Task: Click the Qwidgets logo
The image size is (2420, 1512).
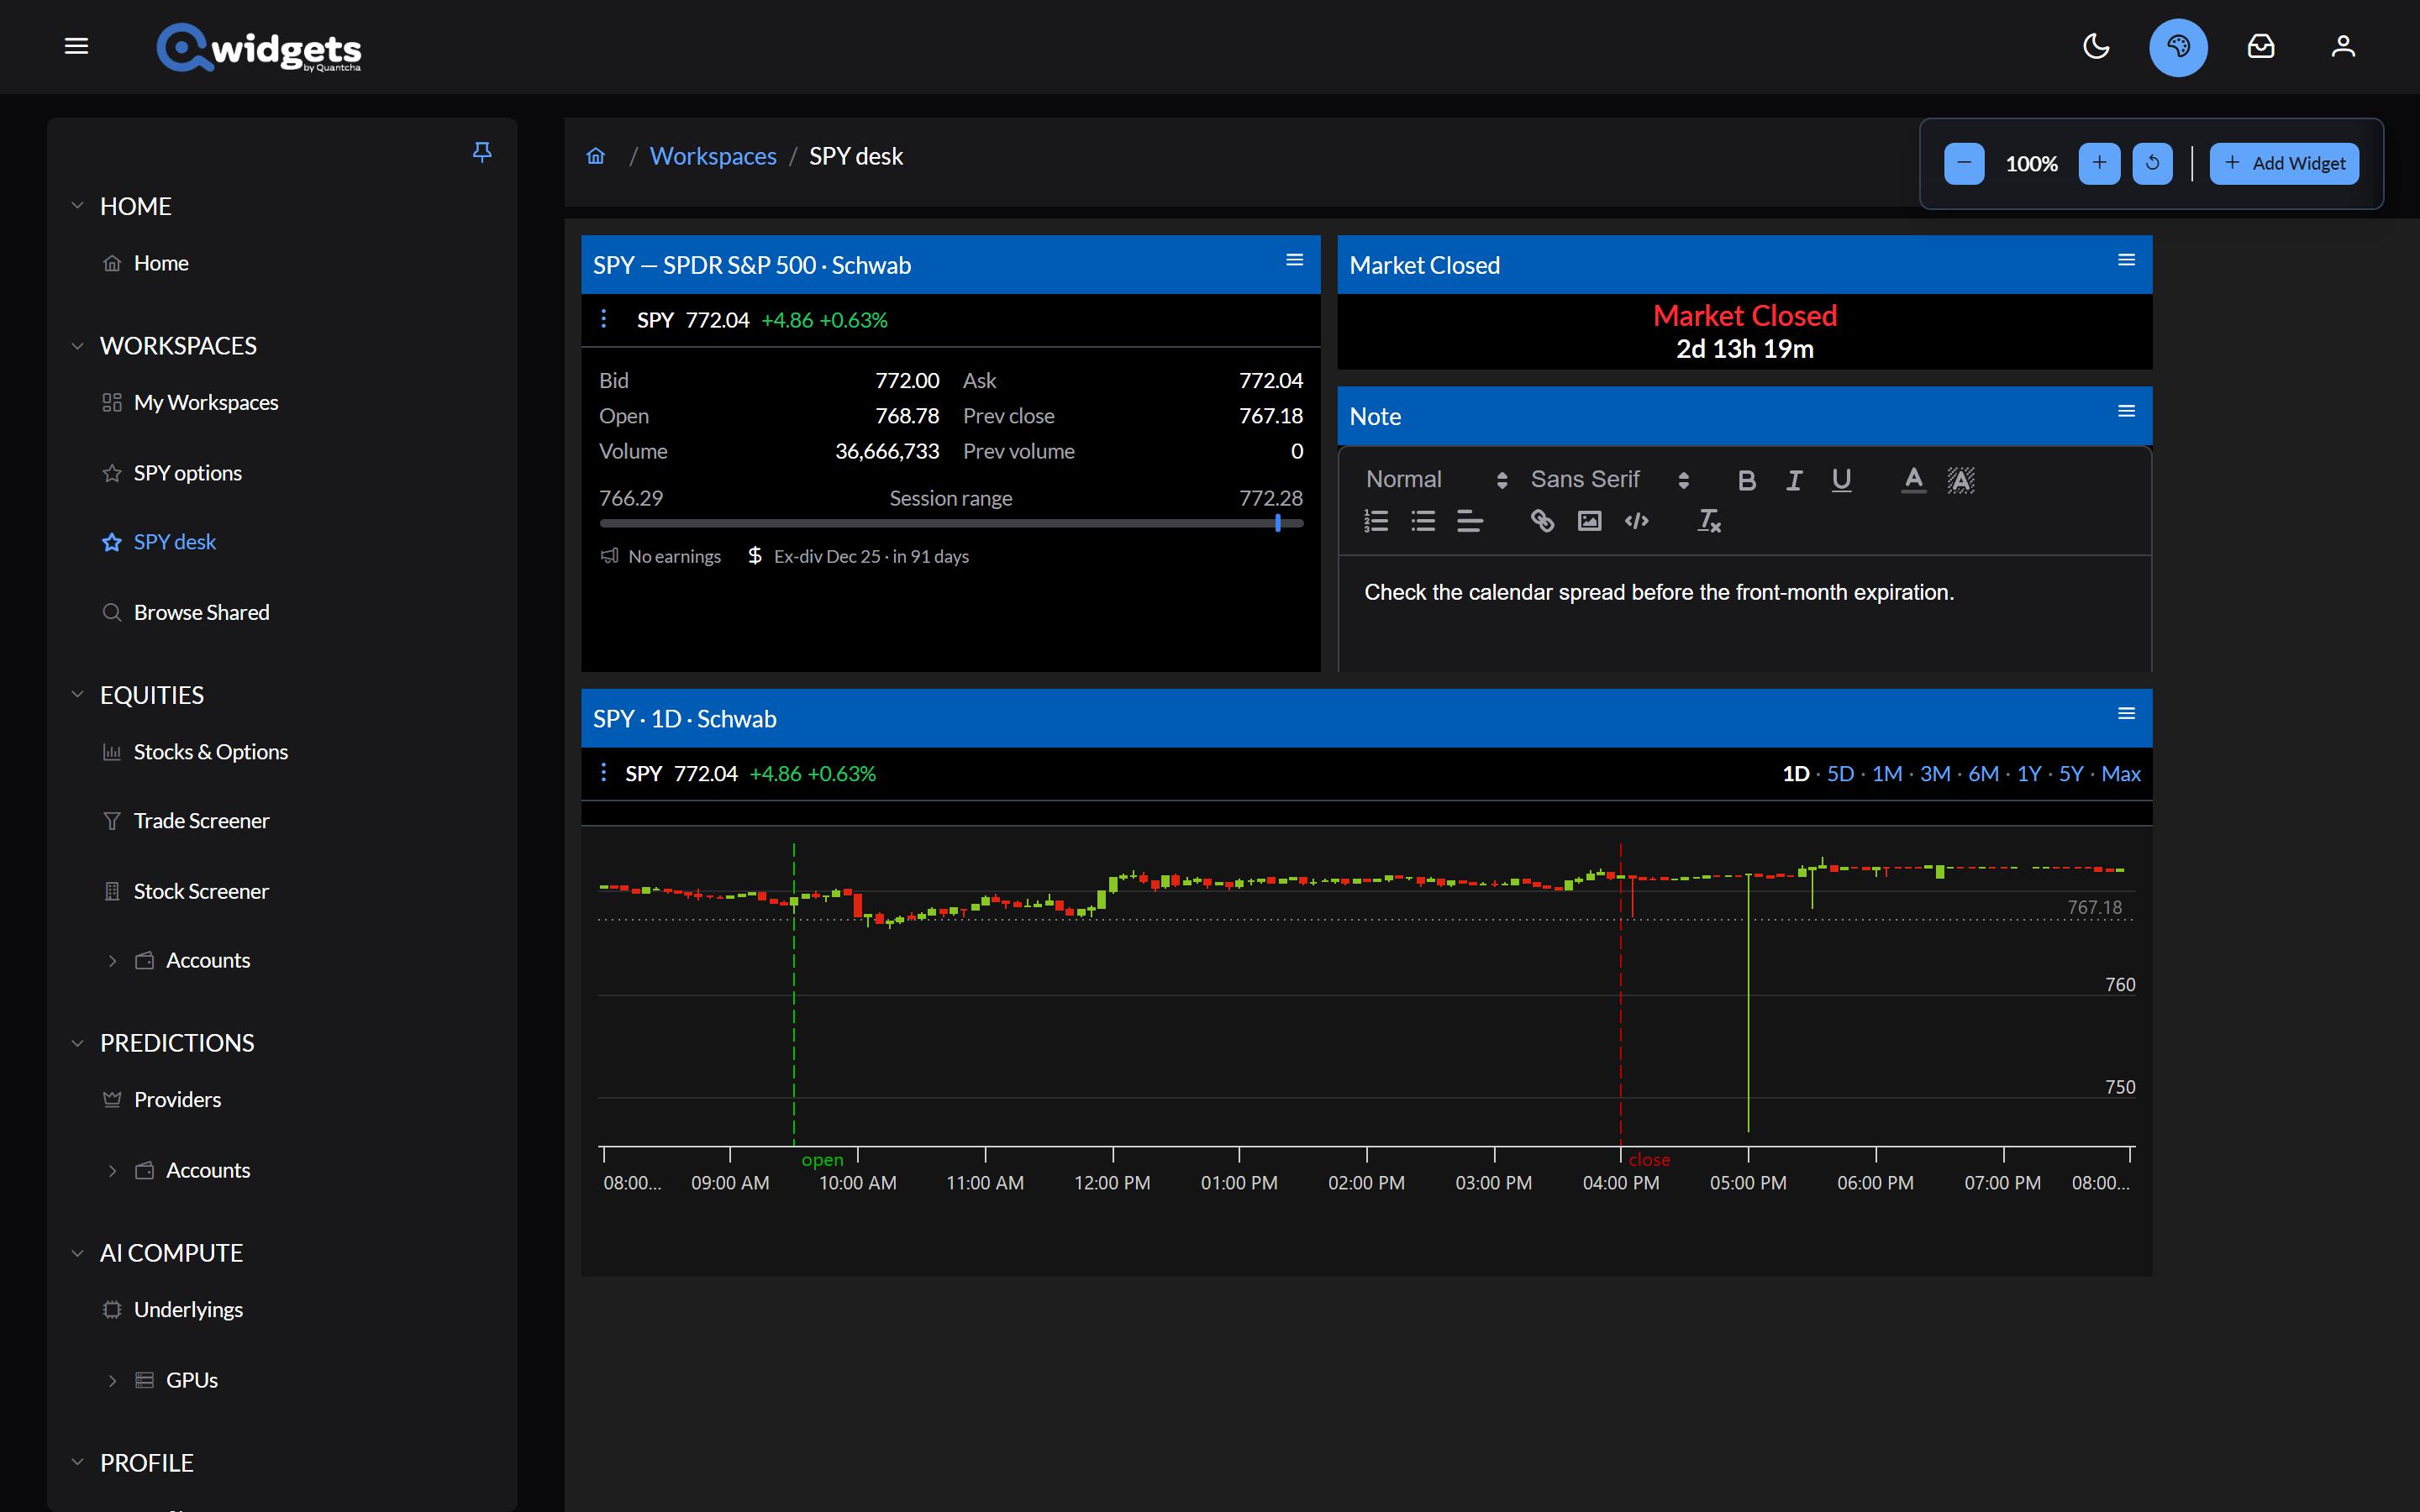Action: 259,47
